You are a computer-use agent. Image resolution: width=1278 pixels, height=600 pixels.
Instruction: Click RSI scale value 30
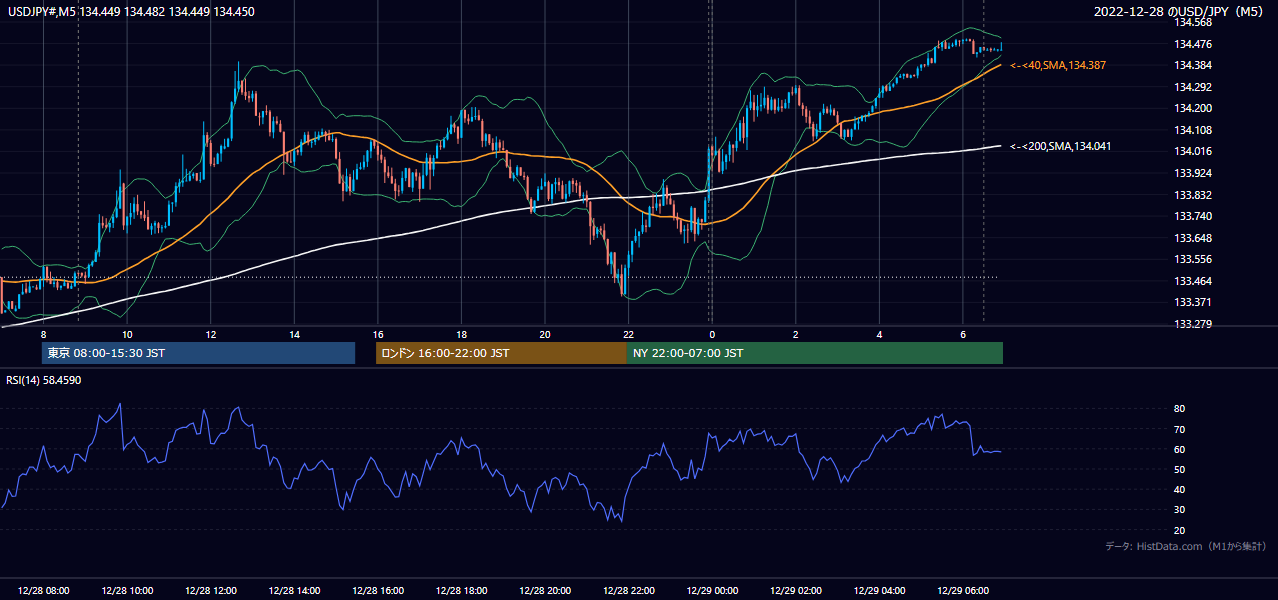1180,510
